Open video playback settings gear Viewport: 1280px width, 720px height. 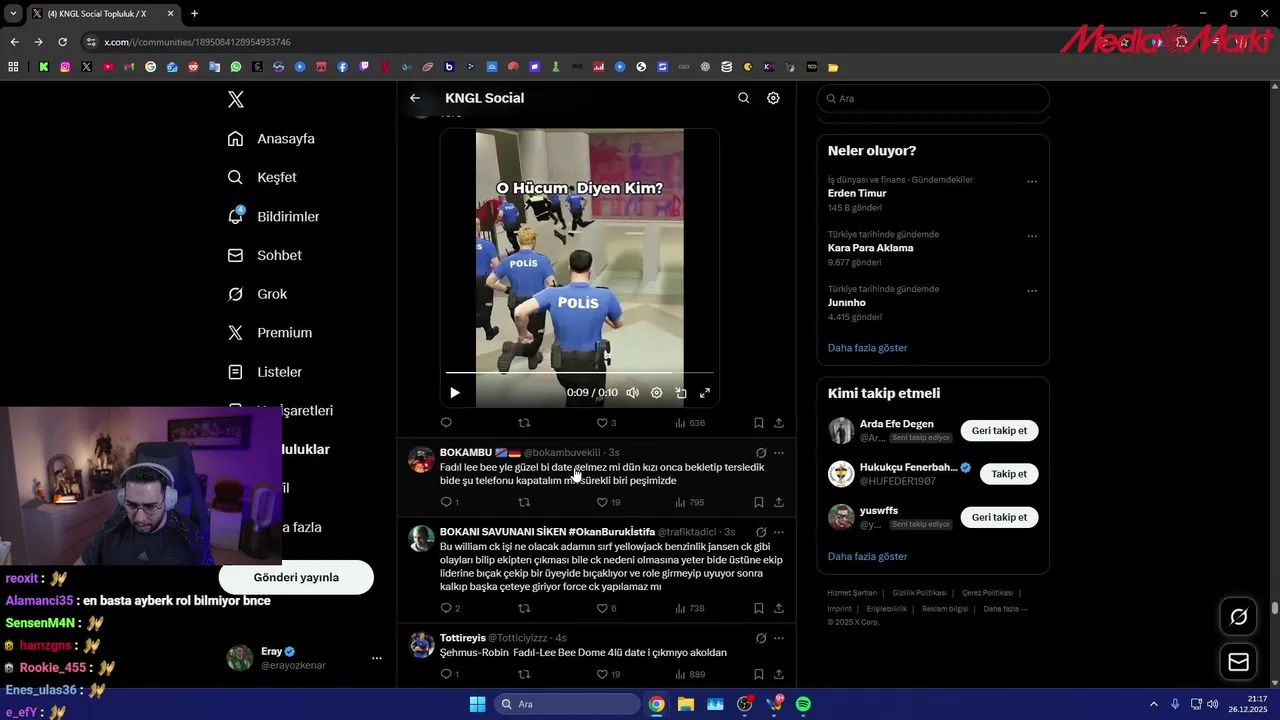click(656, 393)
